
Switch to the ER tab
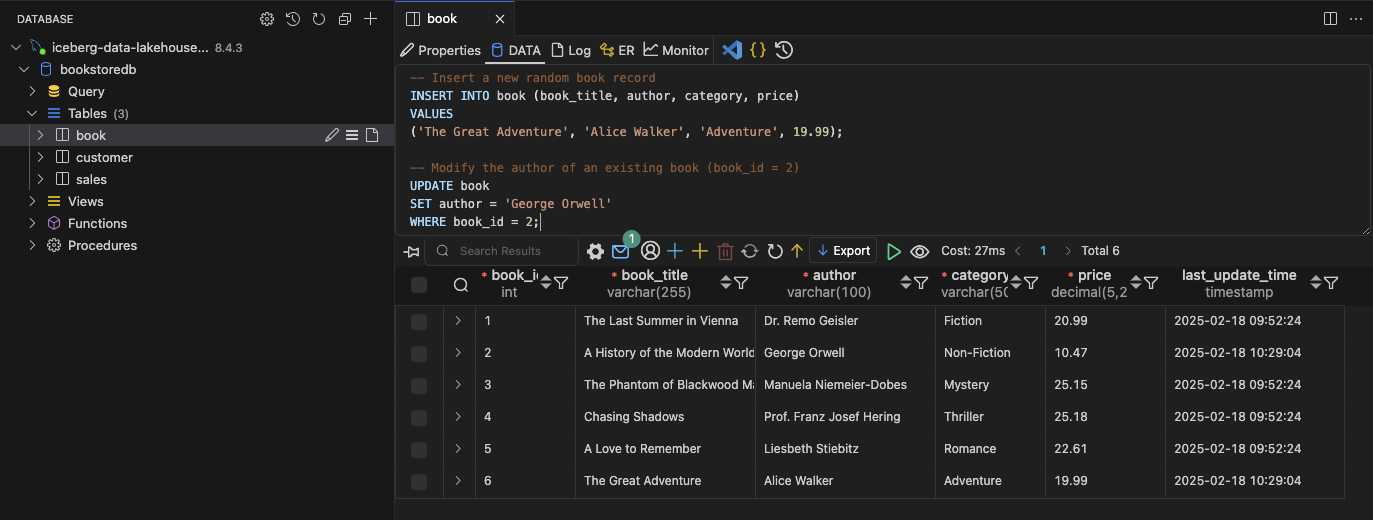pyautogui.click(x=617, y=50)
